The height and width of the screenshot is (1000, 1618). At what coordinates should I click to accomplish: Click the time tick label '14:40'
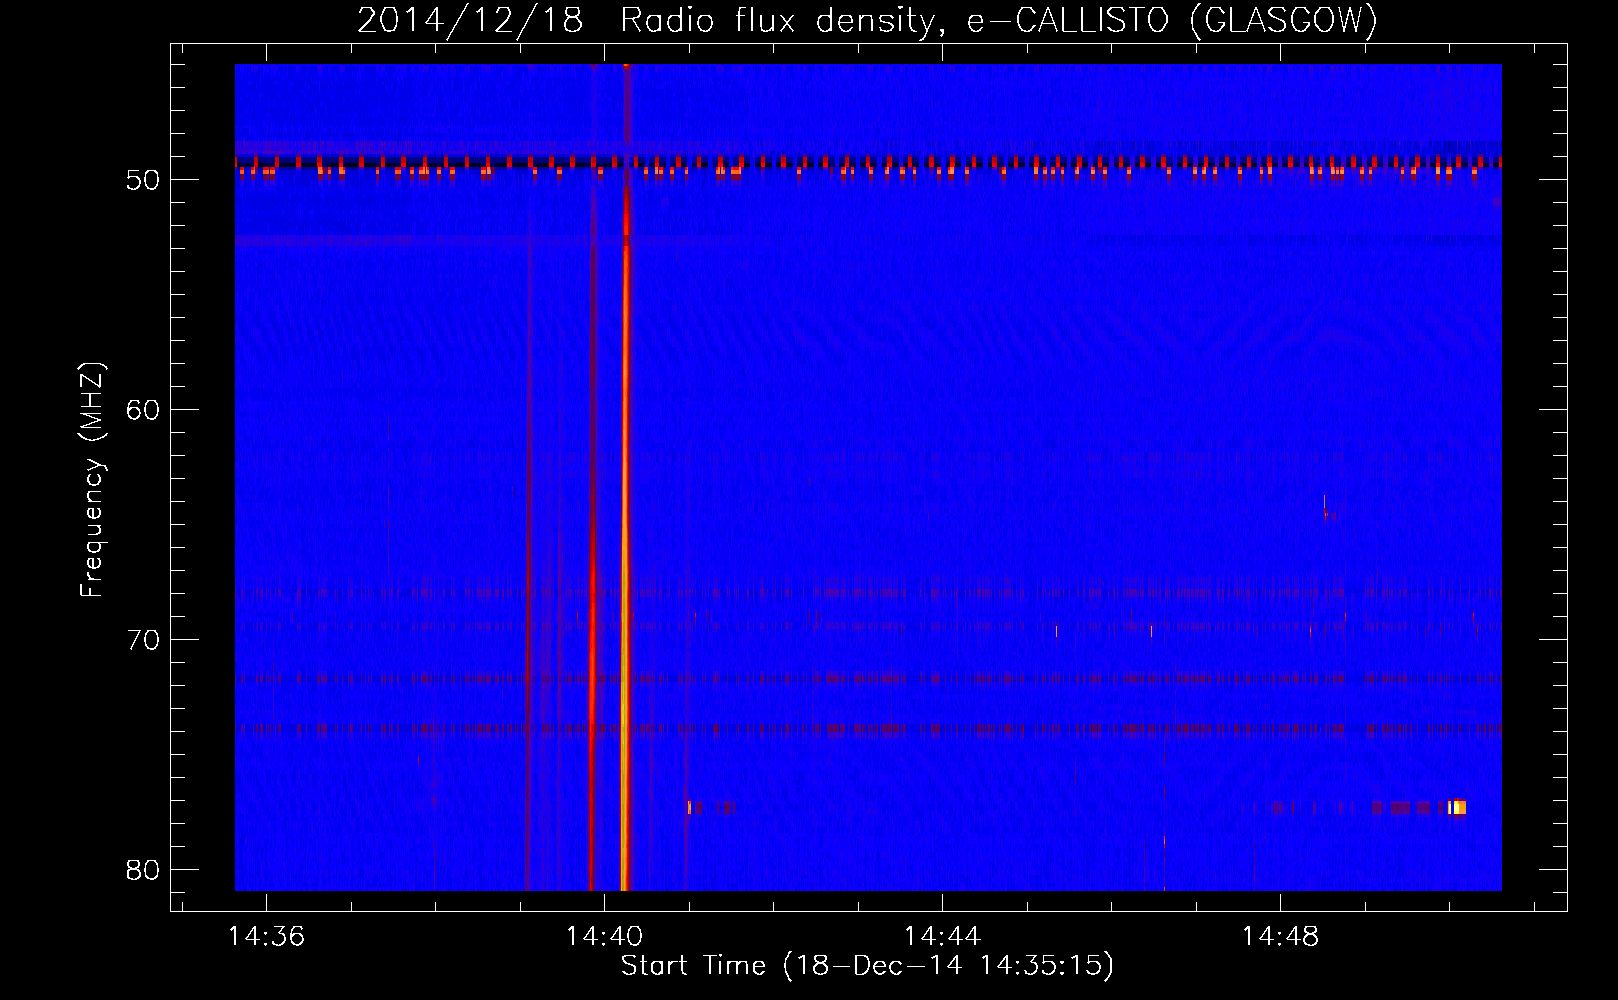(604, 937)
